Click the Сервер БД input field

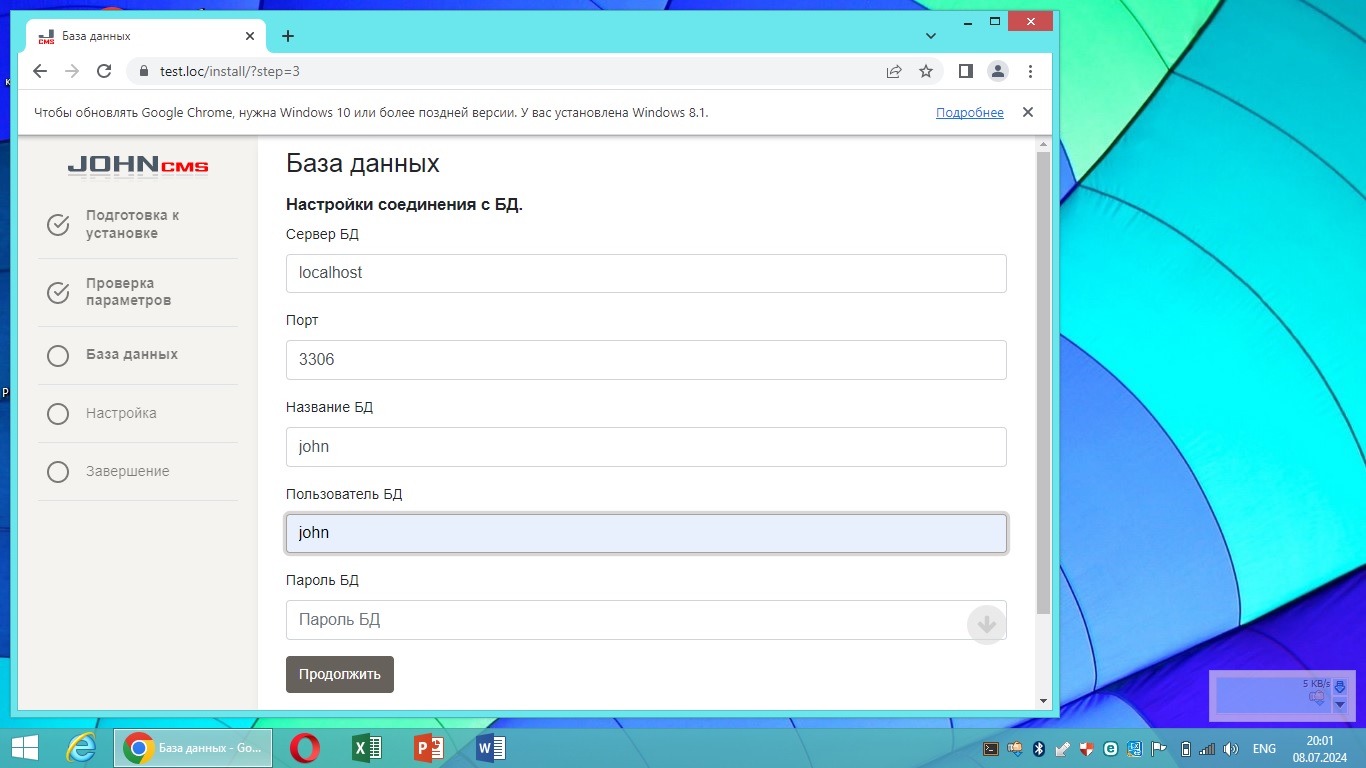point(646,273)
